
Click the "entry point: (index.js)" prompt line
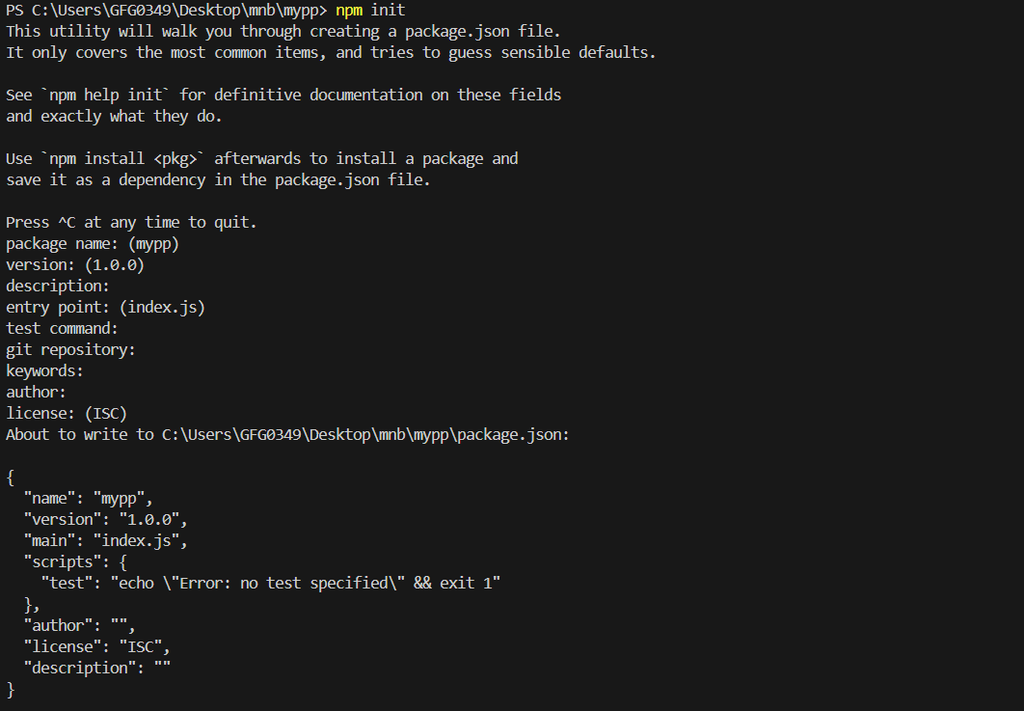coord(105,307)
